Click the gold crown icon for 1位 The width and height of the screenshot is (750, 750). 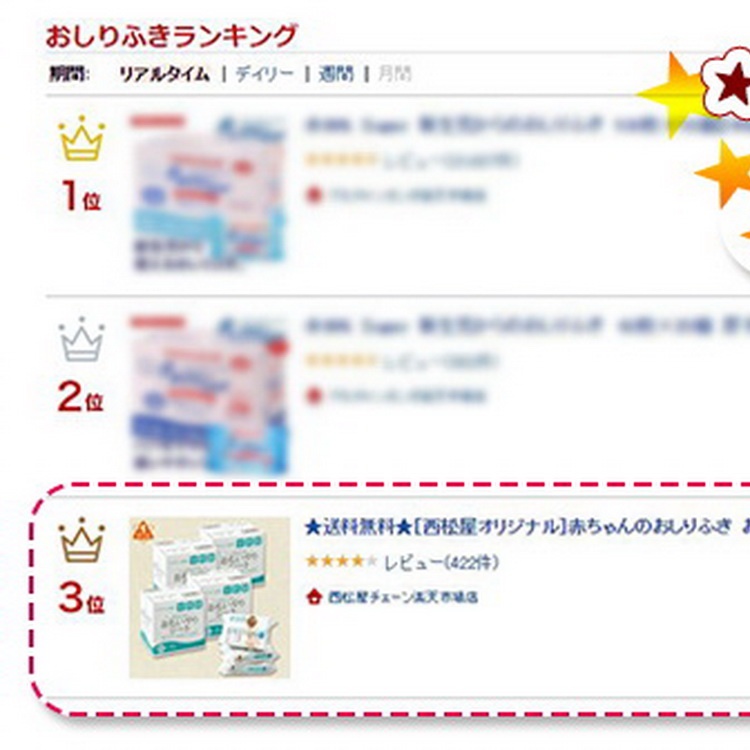coord(81,138)
